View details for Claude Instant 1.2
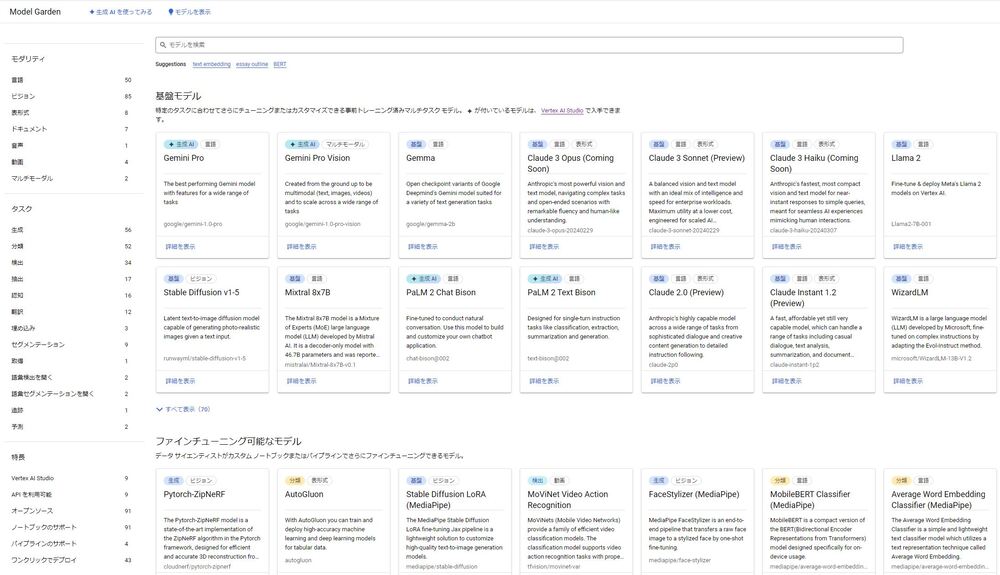The width and height of the screenshot is (1000, 575). pos(786,381)
